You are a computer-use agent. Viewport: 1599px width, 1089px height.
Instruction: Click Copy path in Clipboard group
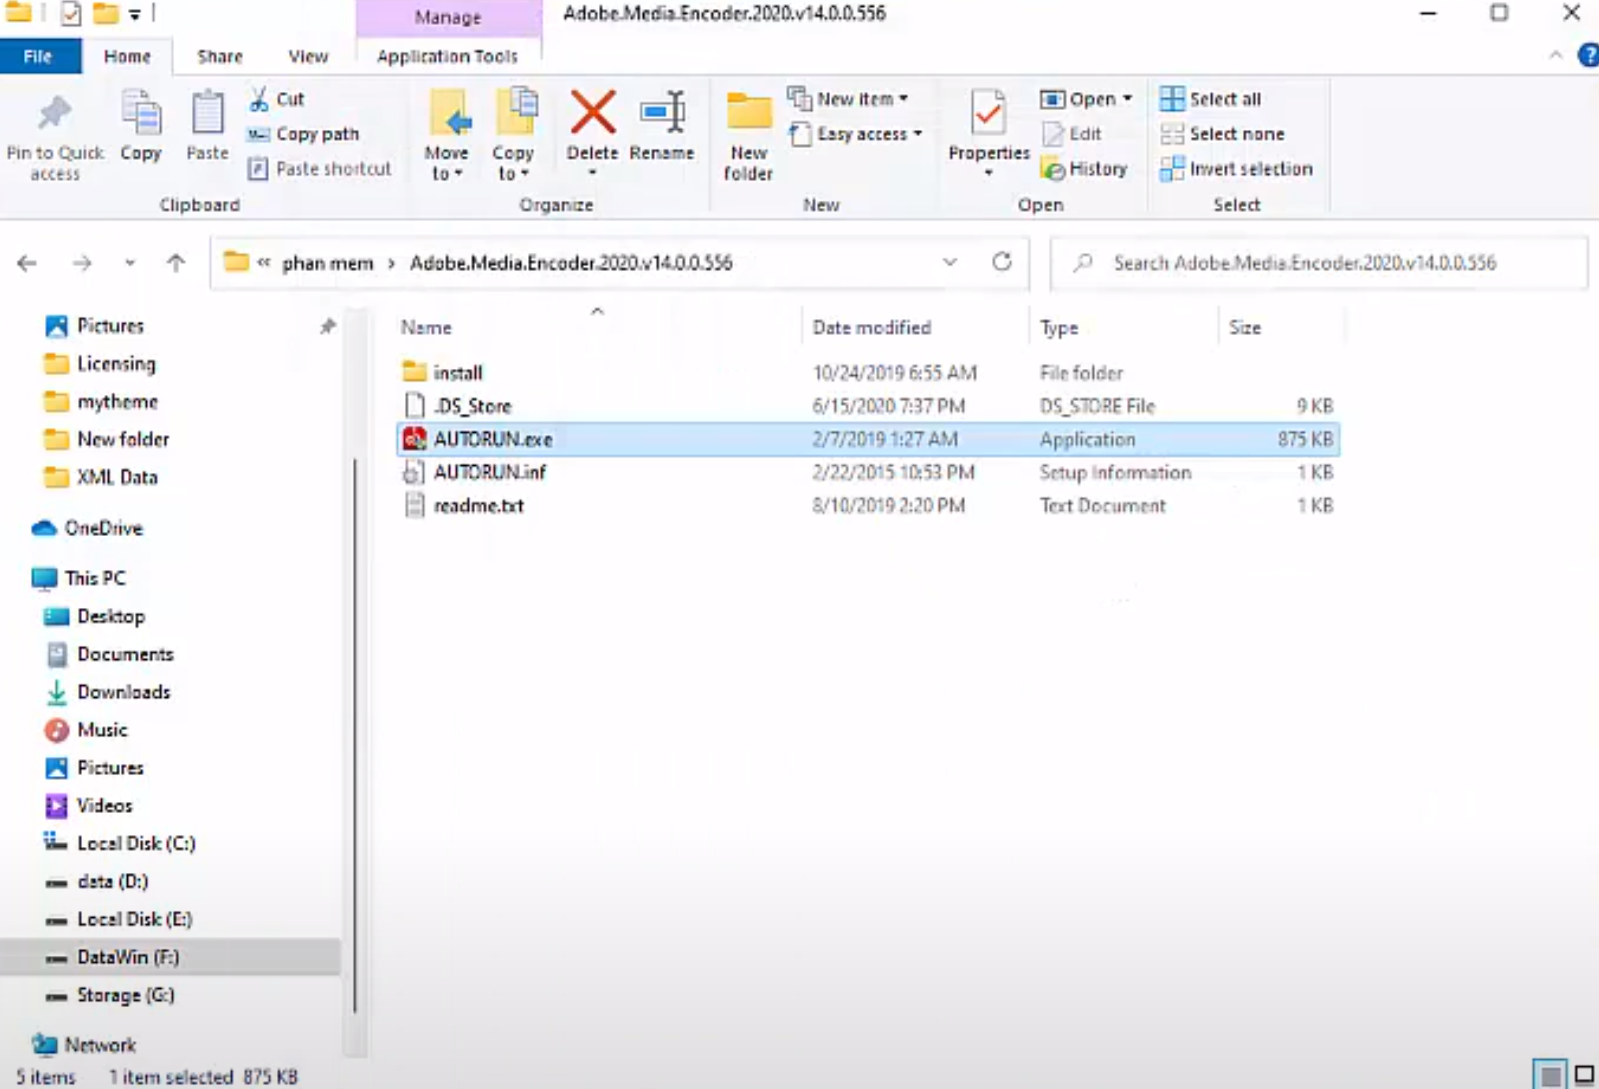click(x=303, y=134)
